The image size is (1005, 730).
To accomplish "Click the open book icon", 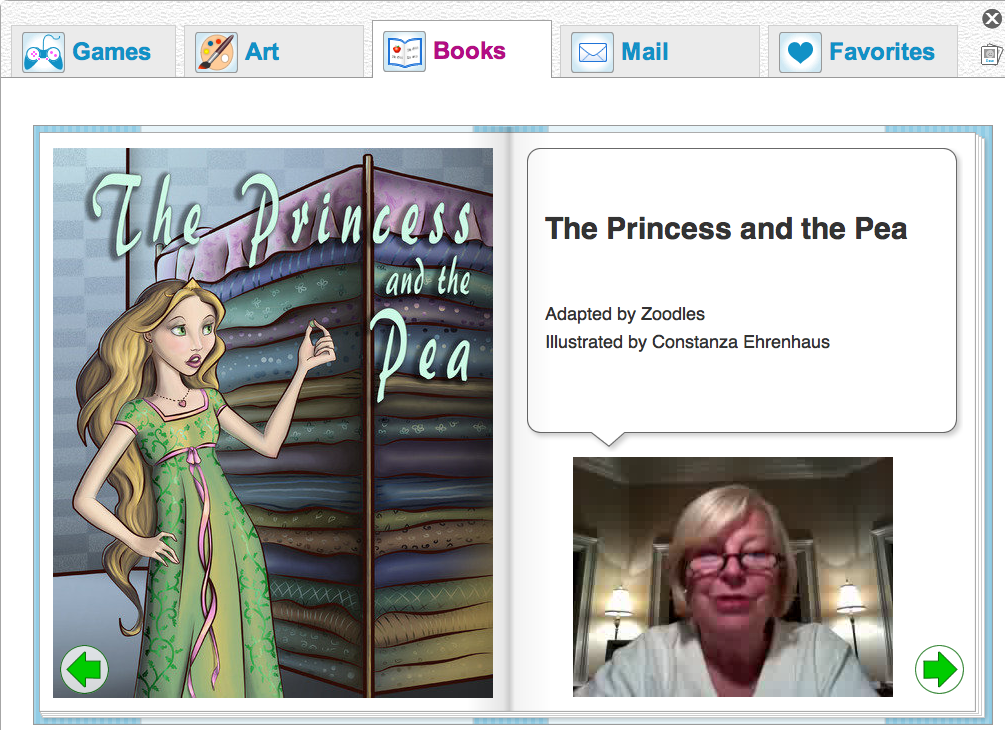I will [404, 51].
